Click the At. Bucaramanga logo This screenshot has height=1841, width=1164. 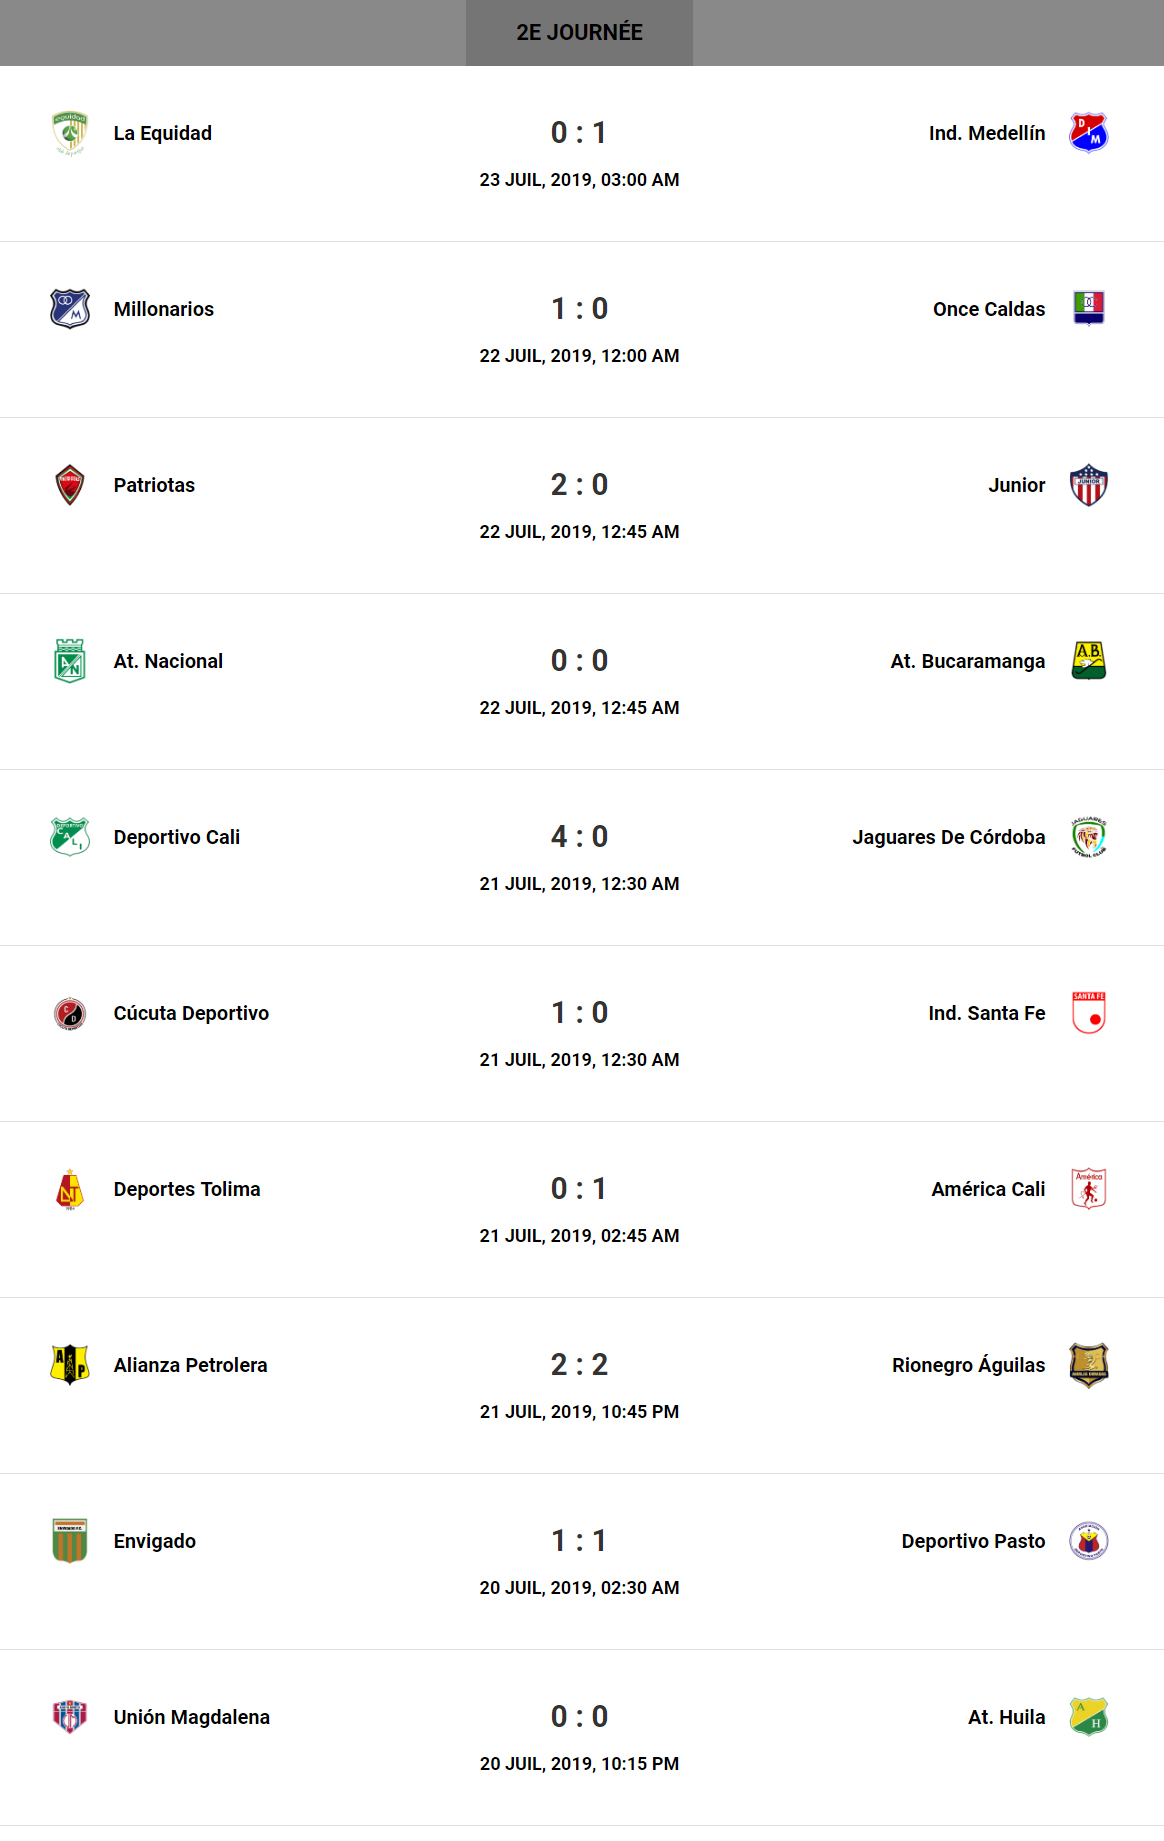(1088, 661)
